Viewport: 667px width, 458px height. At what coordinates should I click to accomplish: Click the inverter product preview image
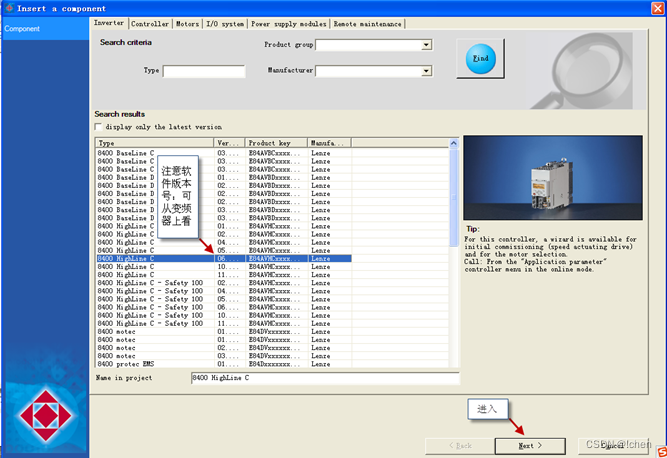553,177
